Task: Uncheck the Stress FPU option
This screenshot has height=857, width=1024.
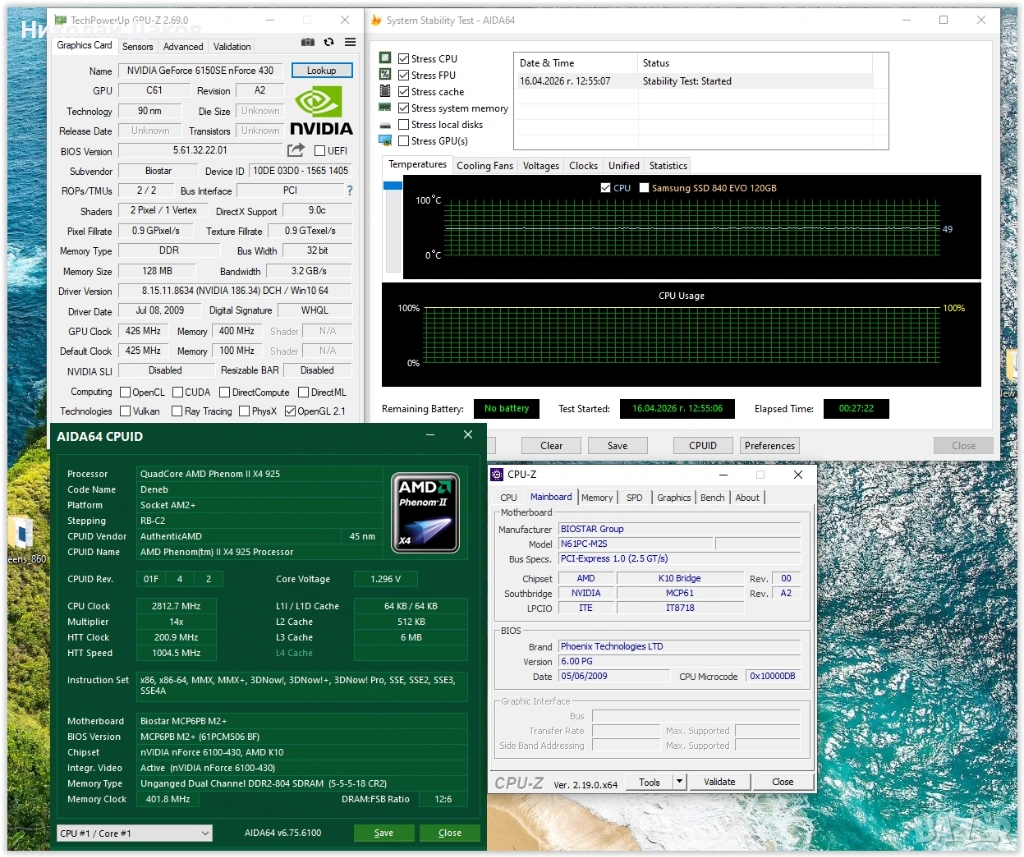Action: [x=403, y=75]
